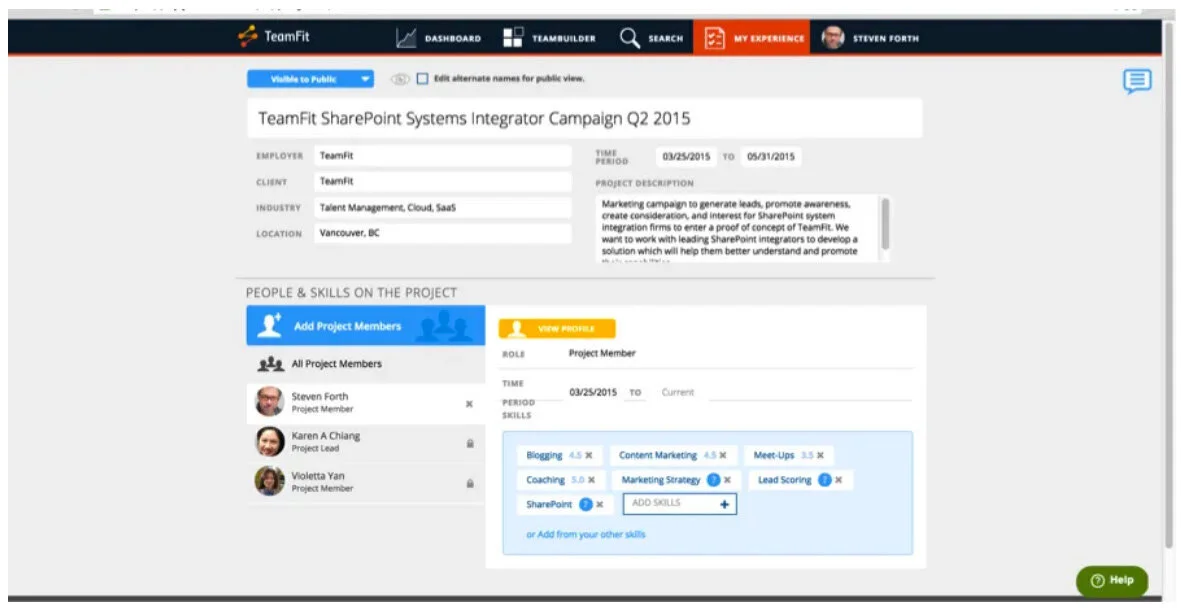Screen dimensions: 1181x608
Task: Click the Search magnifier icon
Action: [630, 38]
